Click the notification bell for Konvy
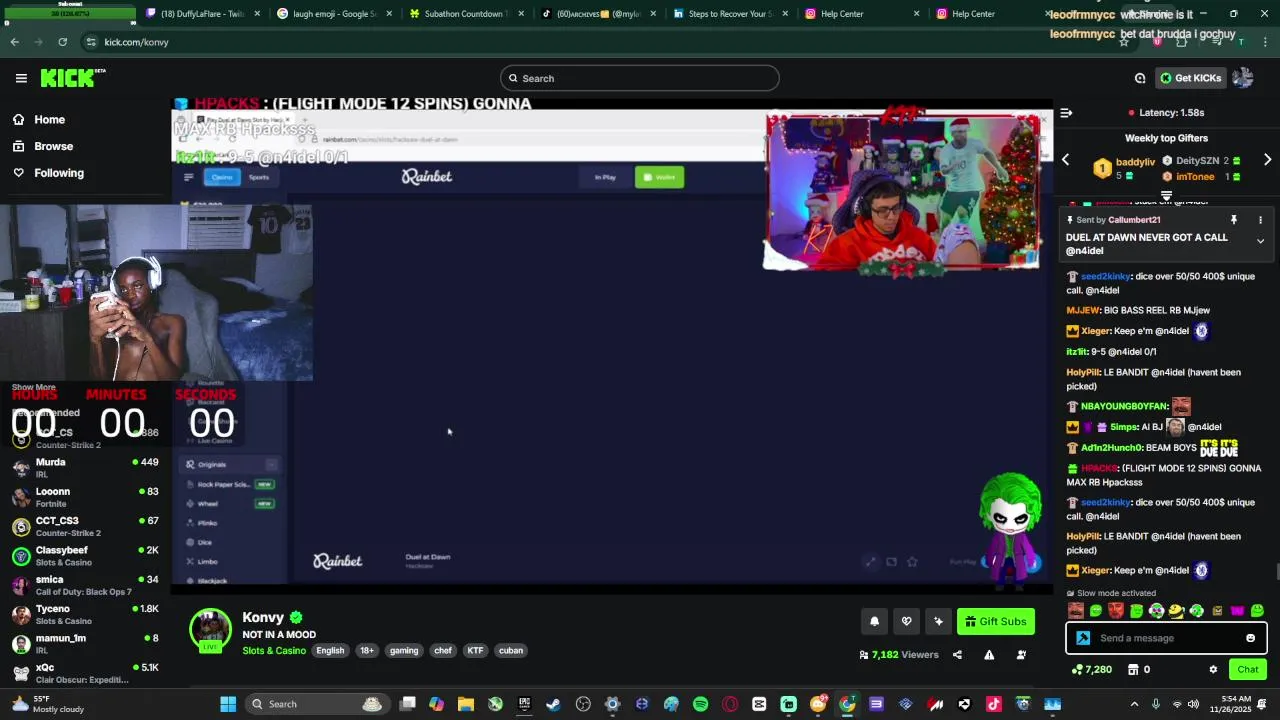1280x720 pixels. click(874, 621)
